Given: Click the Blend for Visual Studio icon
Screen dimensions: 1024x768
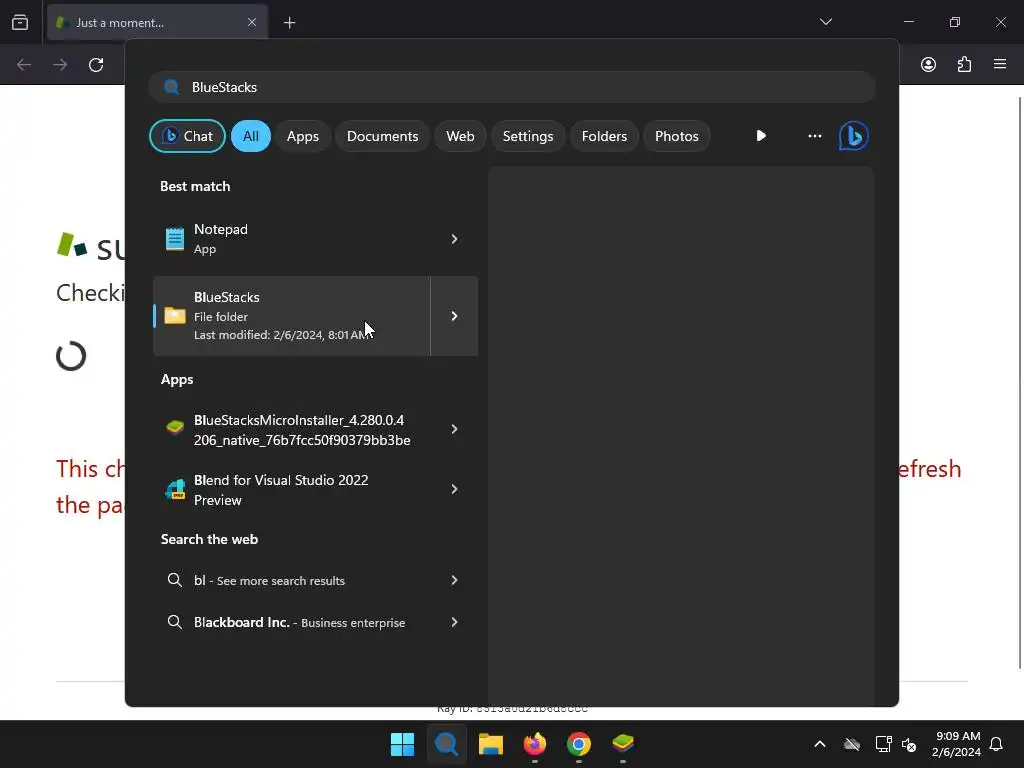Looking at the screenshot, I should pos(174,489).
